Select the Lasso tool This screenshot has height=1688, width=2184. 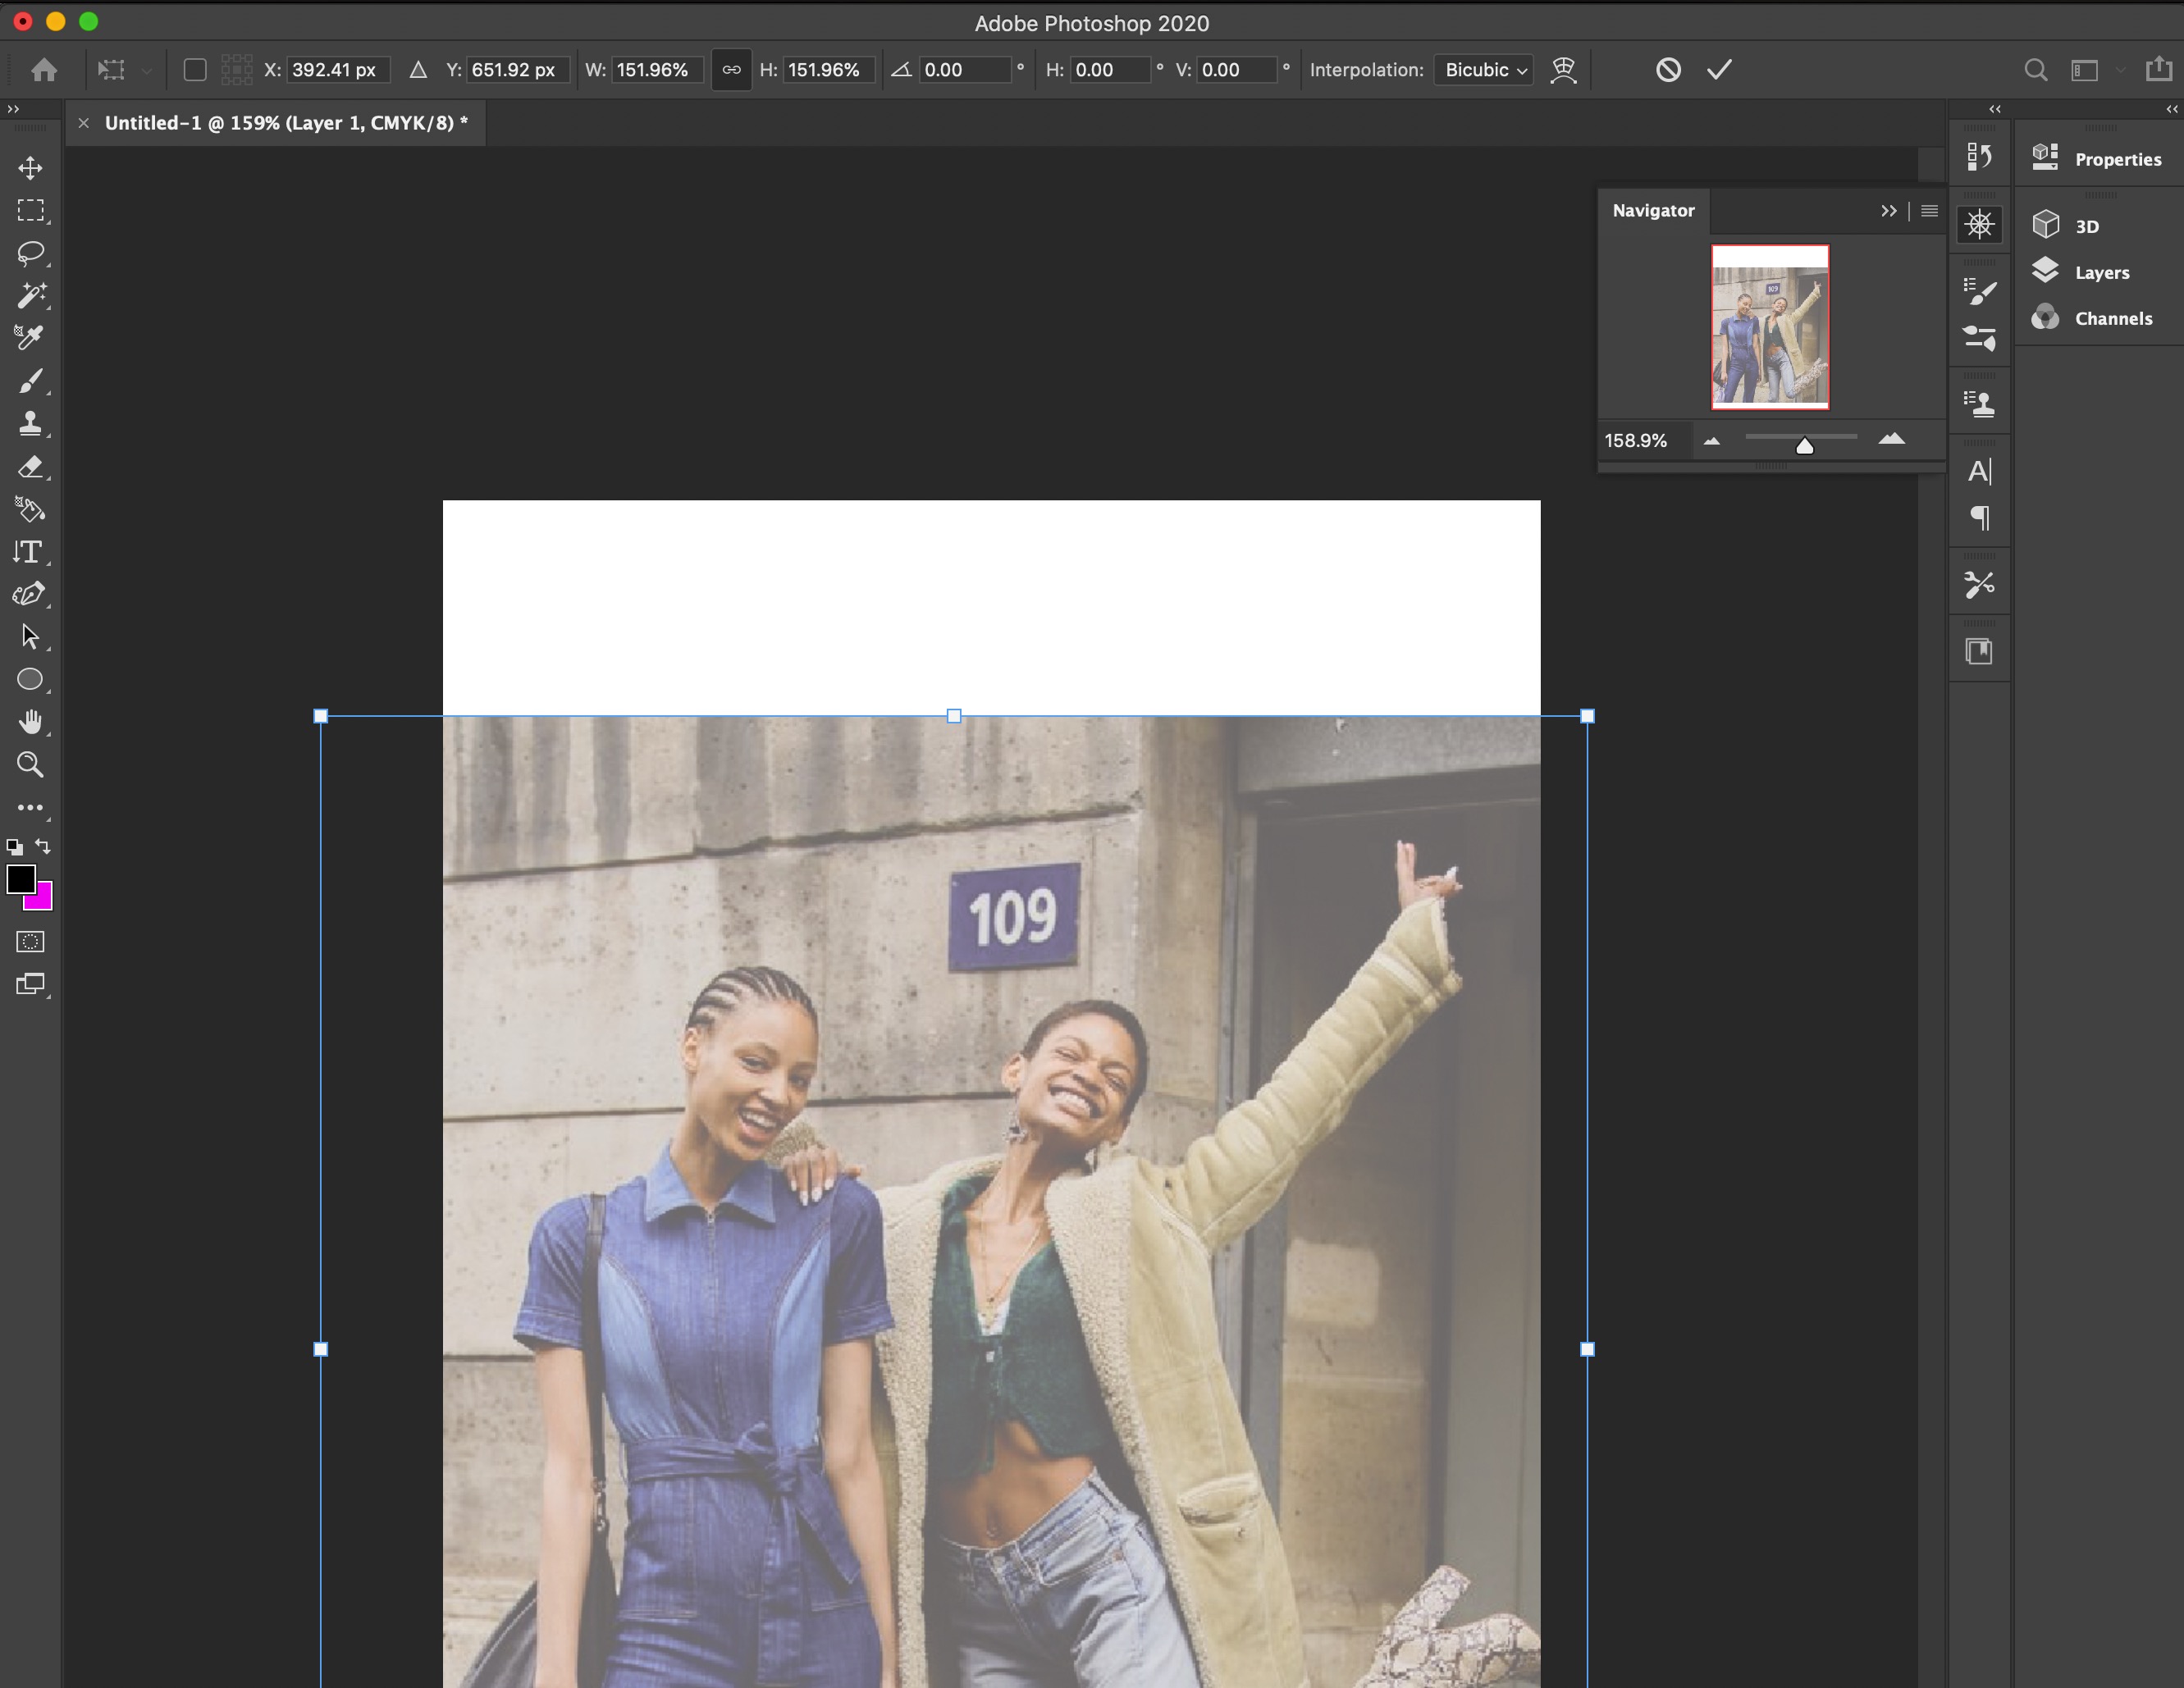[x=30, y=253]
